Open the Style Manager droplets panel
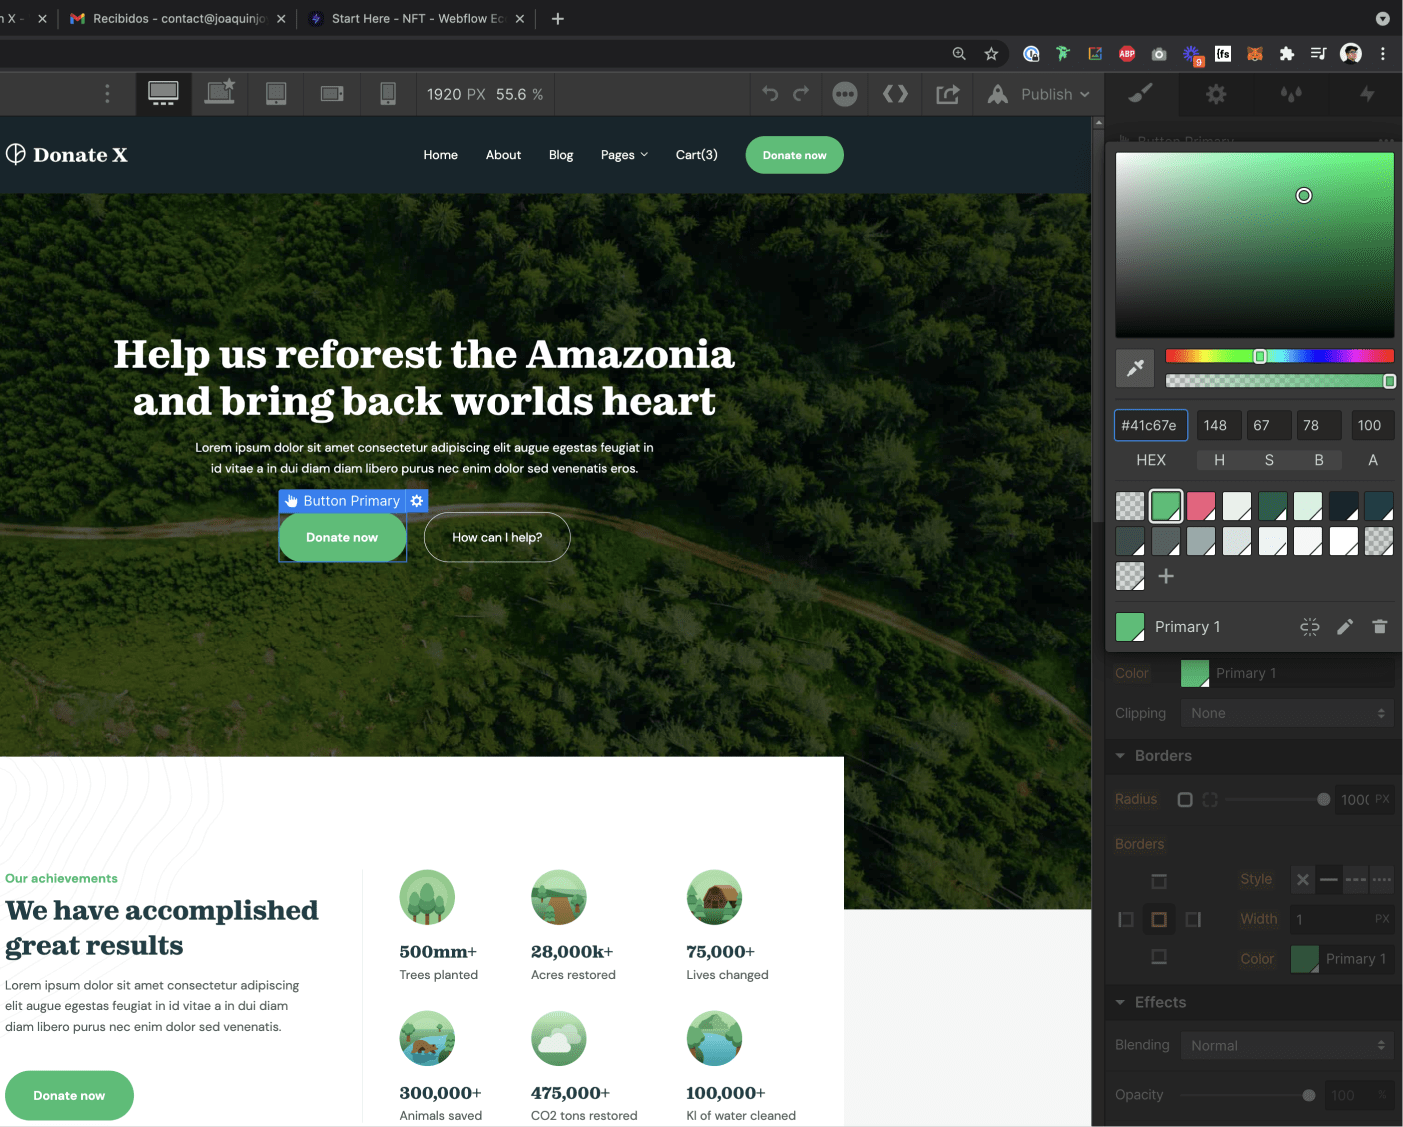Screen dimensions: 1403x1127 coord(1291,94)
